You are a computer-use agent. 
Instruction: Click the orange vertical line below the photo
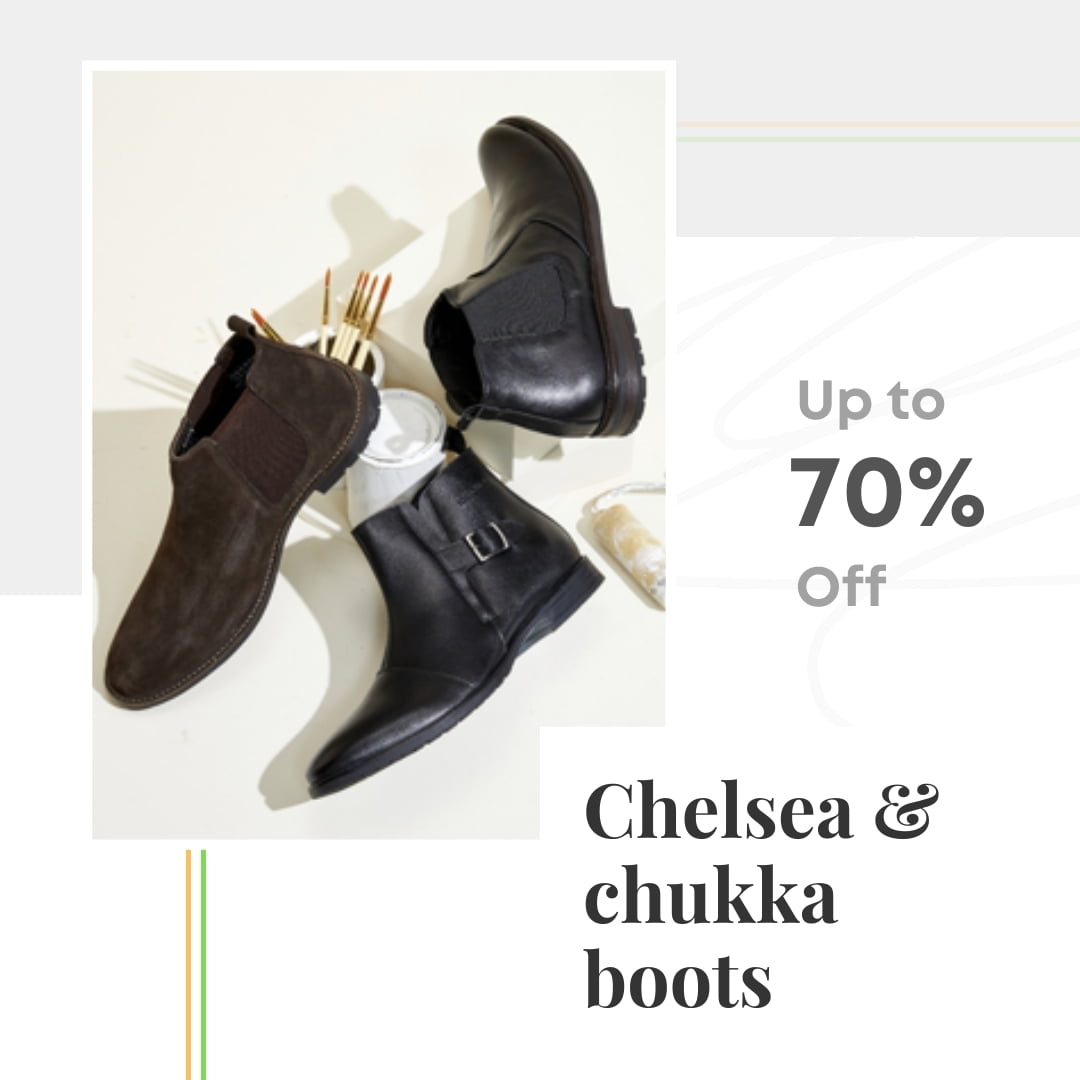tap(188, 964)
